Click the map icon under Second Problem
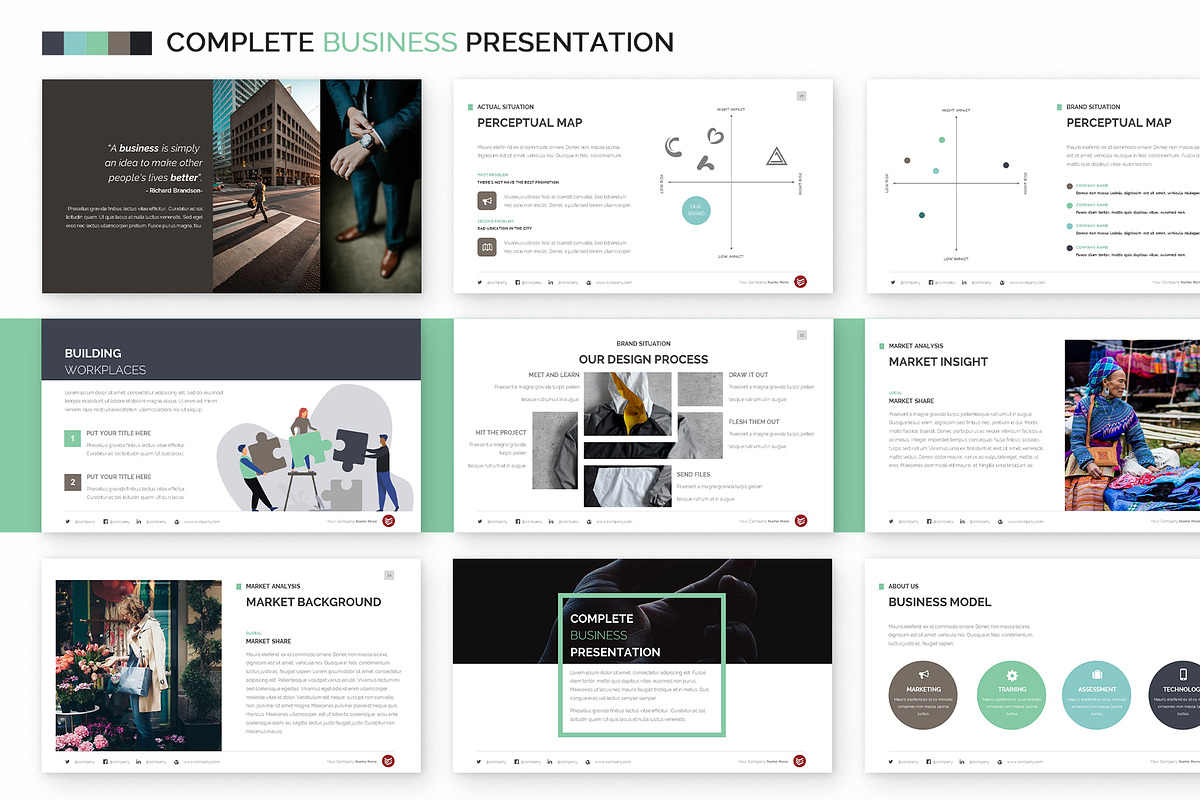Screen dimensions: 1200x800 point(486,247)
